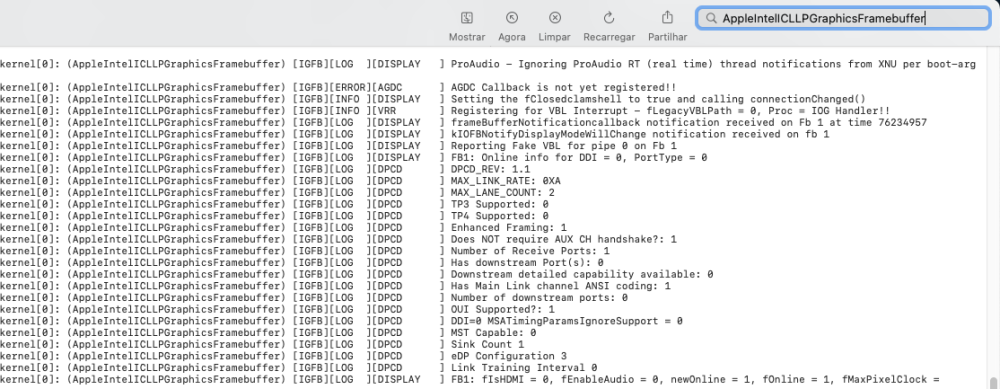Select the fClosedclamshell connectionChanged log line
1000x389 pixels.
pyautogui.click(x=433, y=99)
